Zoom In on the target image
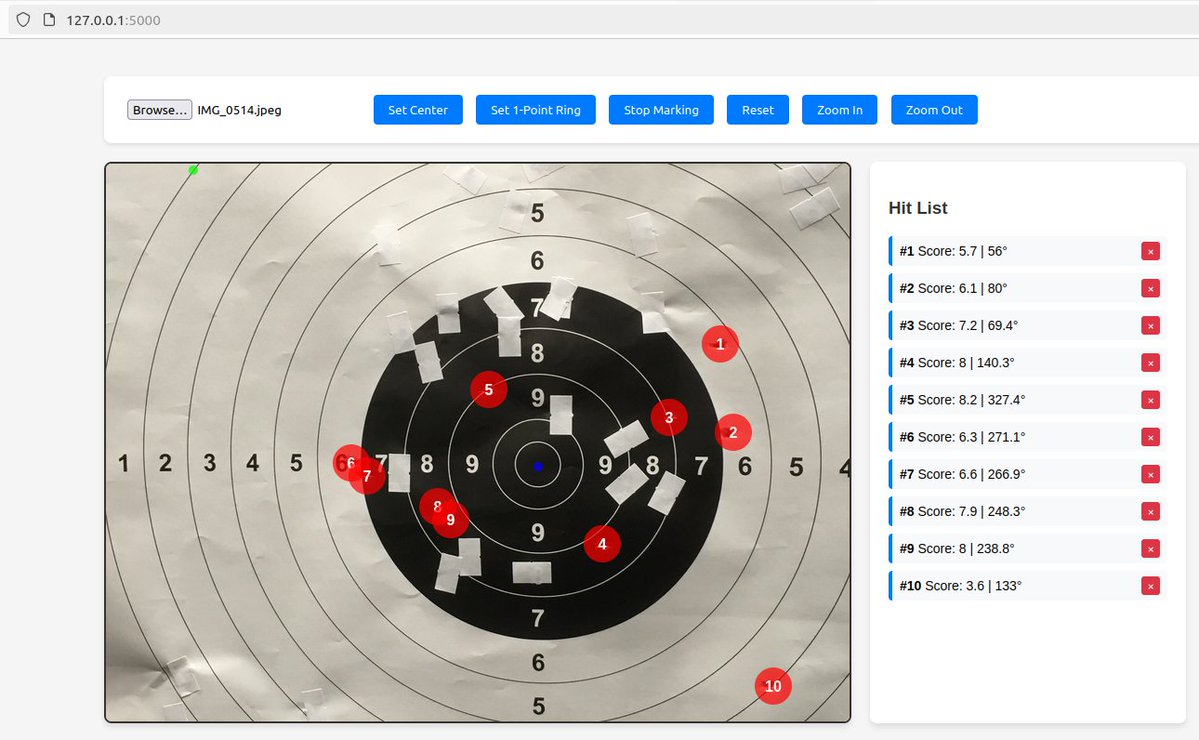 [x=839, y=110]
